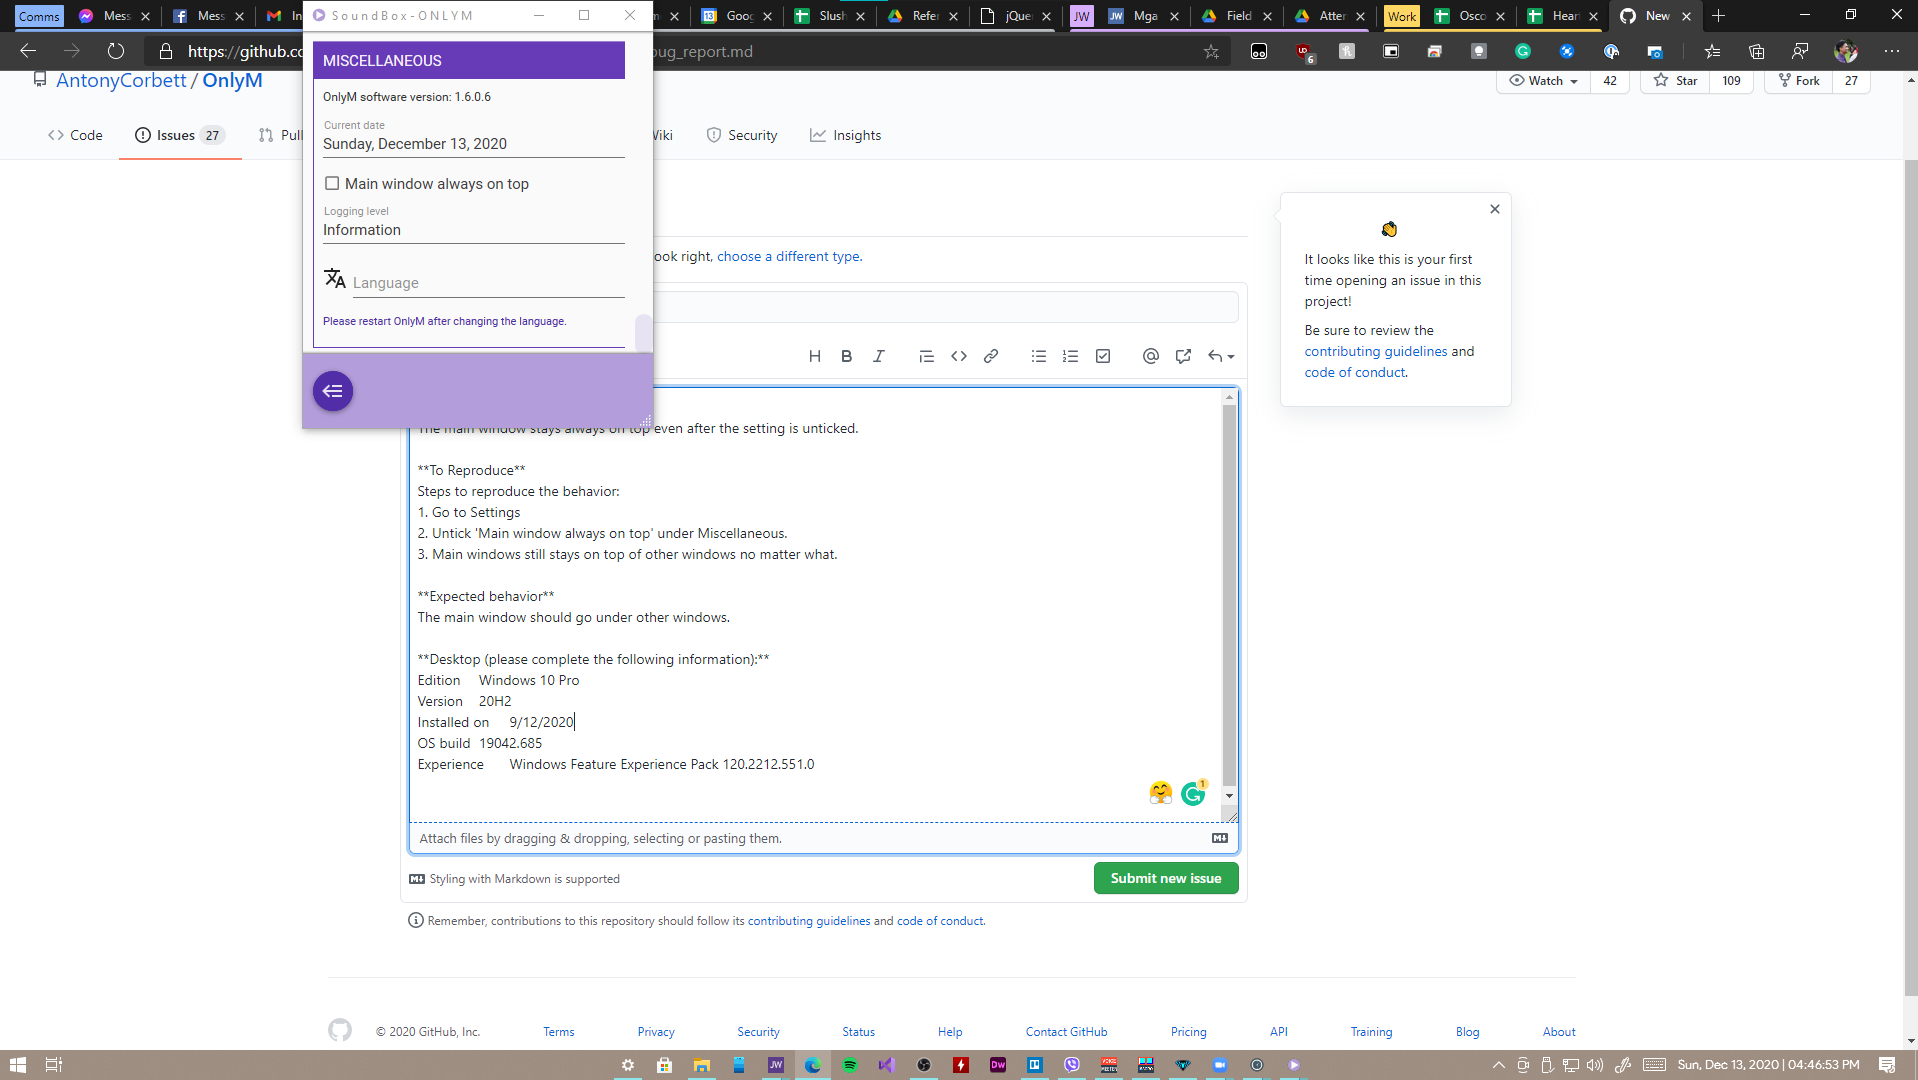Viewport: 1918px width, 1080px height.
Task: Toggle bold formatting in the issue editor
Action: [846, 356]
